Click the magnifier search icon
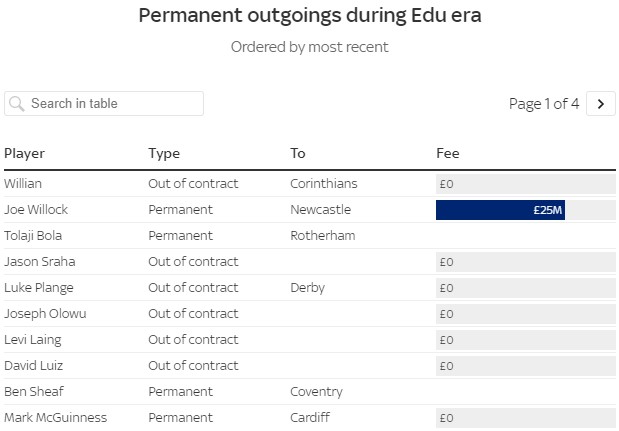The width and height of the screenshot is (619, 431). pos(16,104)
